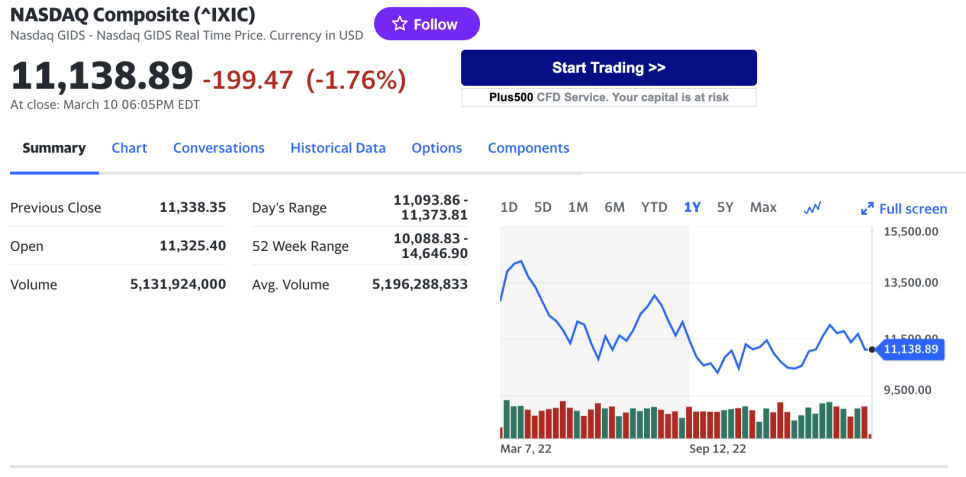Click the 15,500.00 y-axis label
The image size is (966, 477).
tap(911, 231)
